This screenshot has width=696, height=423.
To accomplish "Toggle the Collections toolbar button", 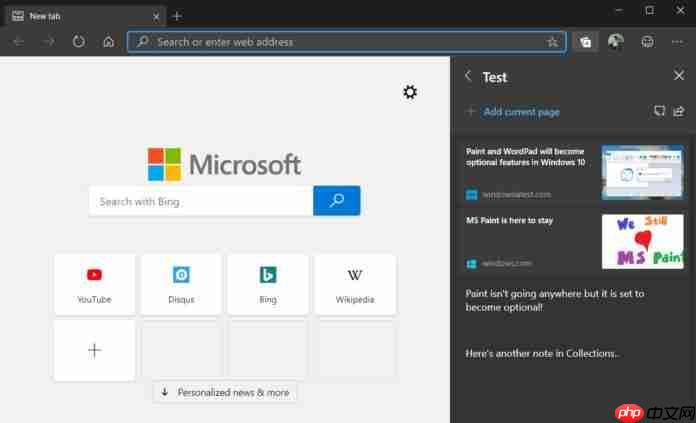I will tap(585, 42).
